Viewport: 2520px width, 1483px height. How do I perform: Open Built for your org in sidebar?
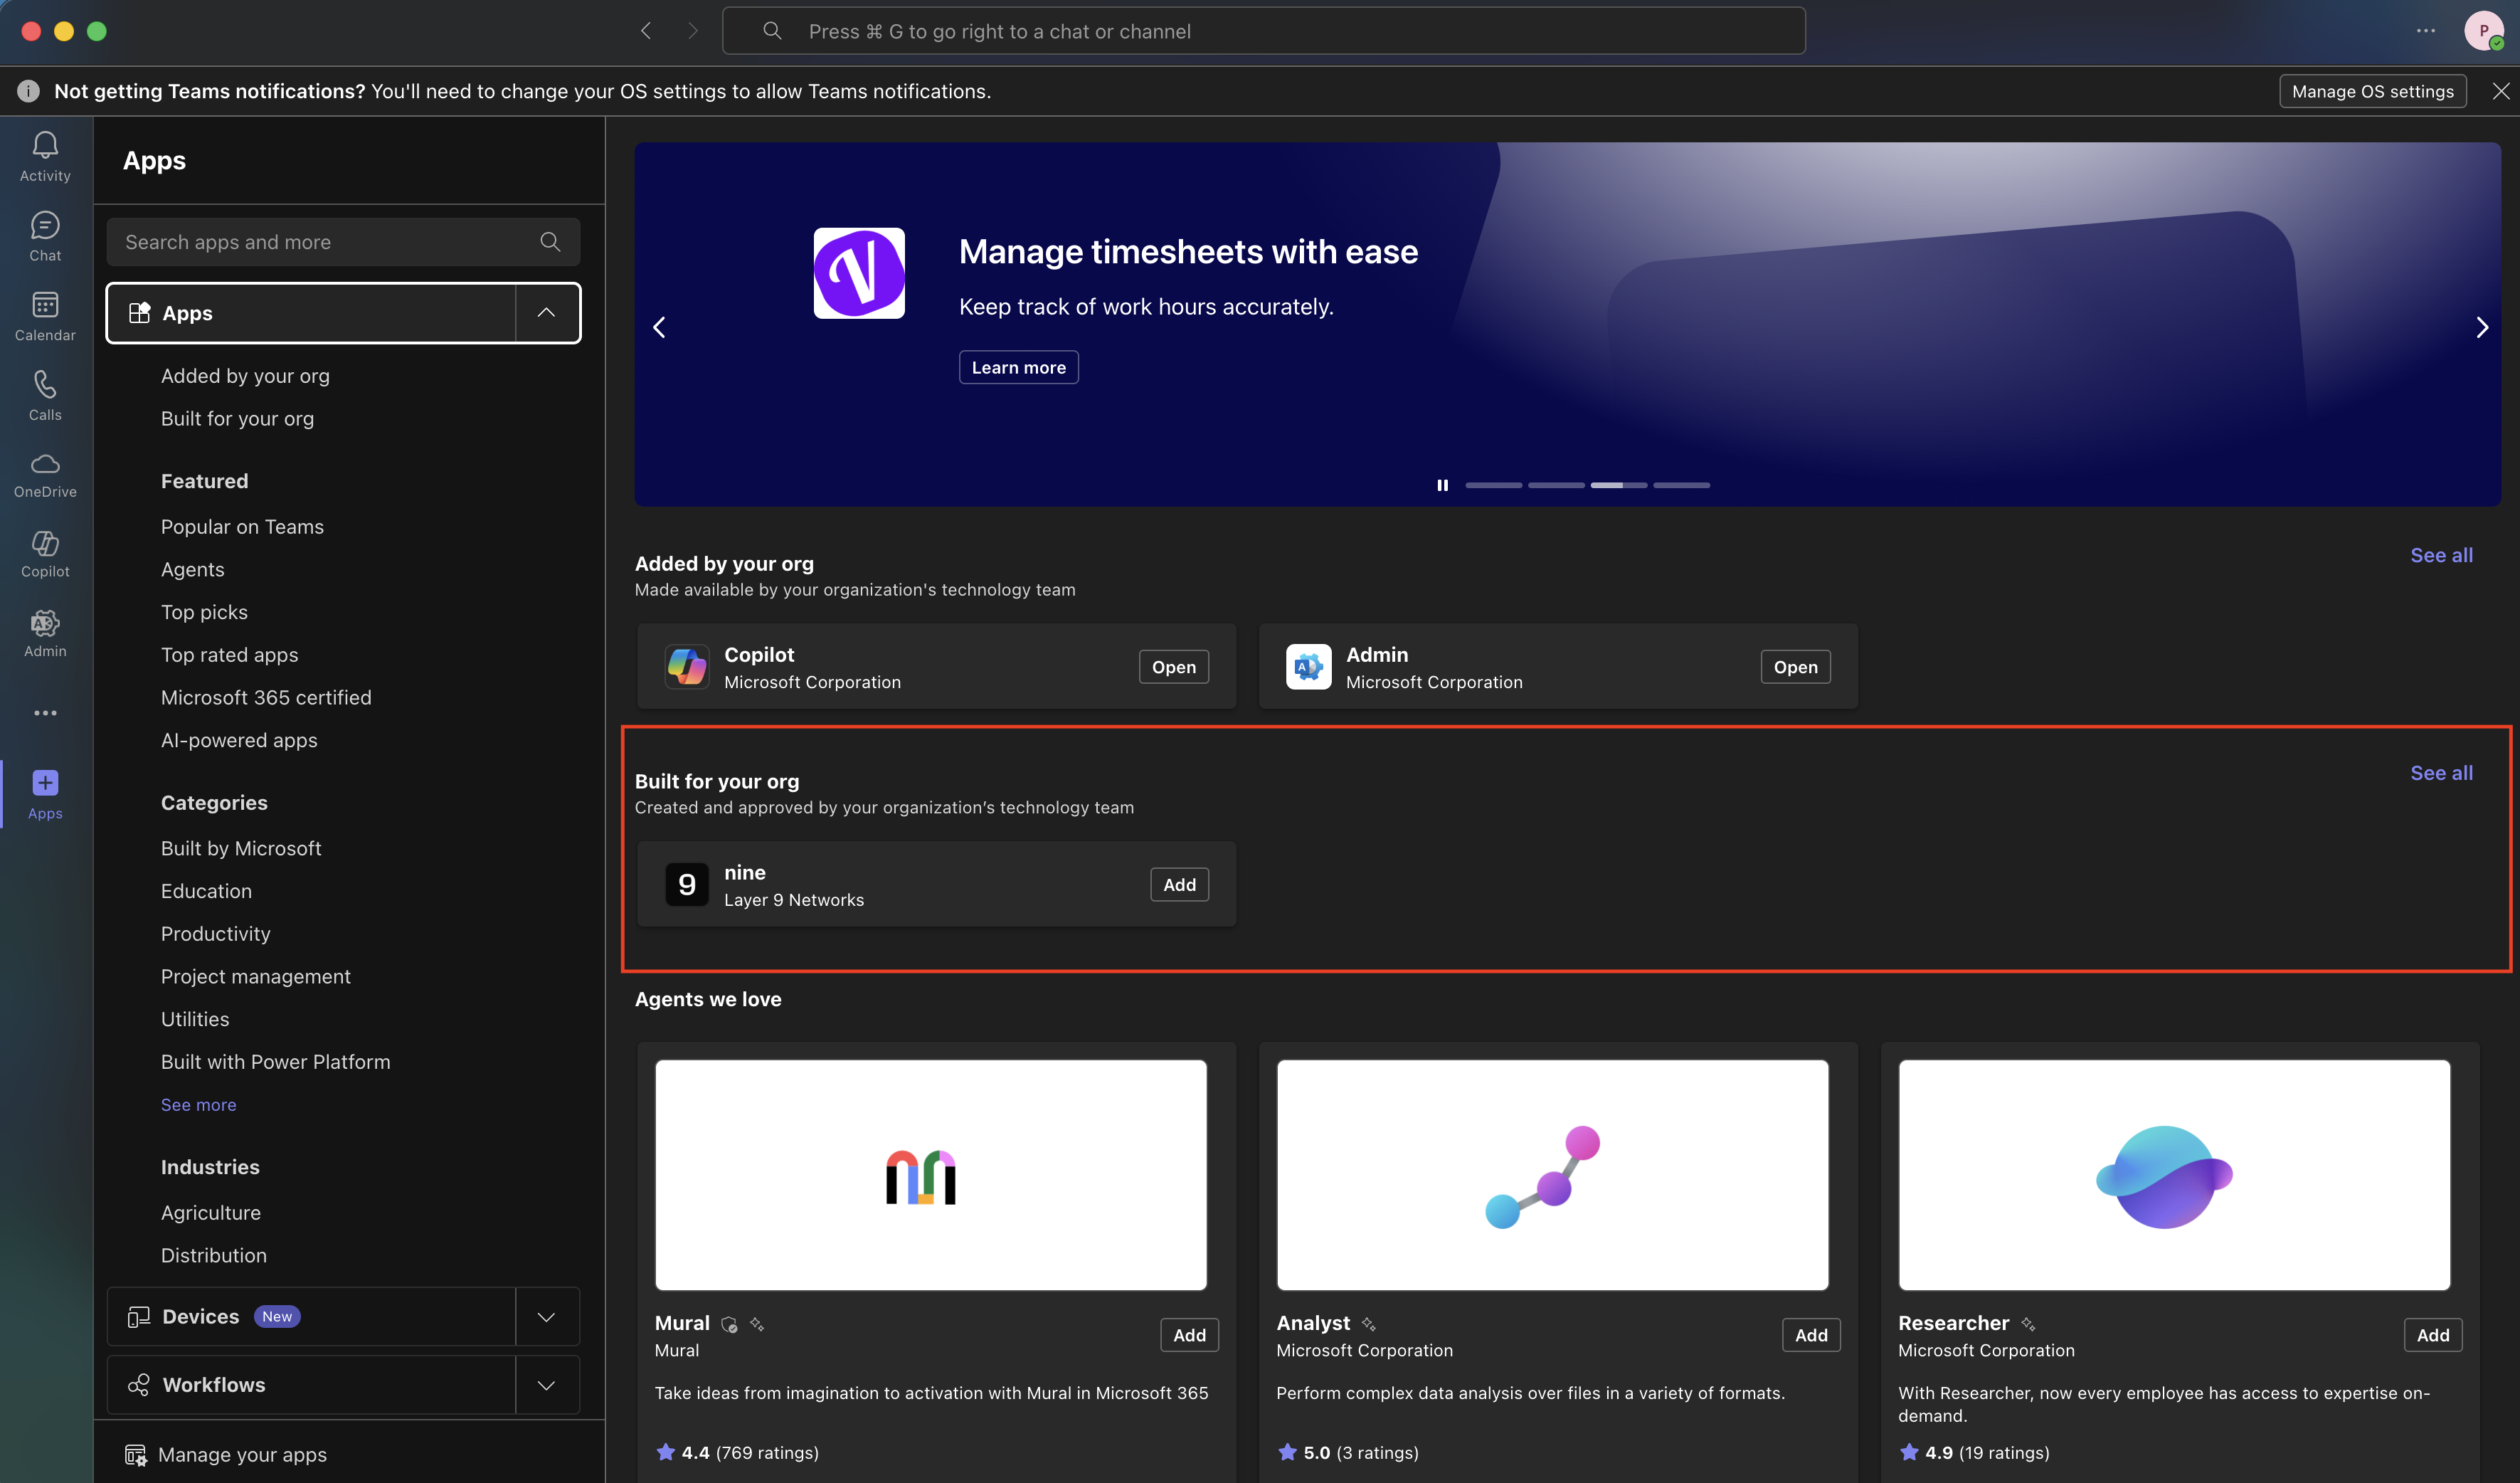coord(237,419)
